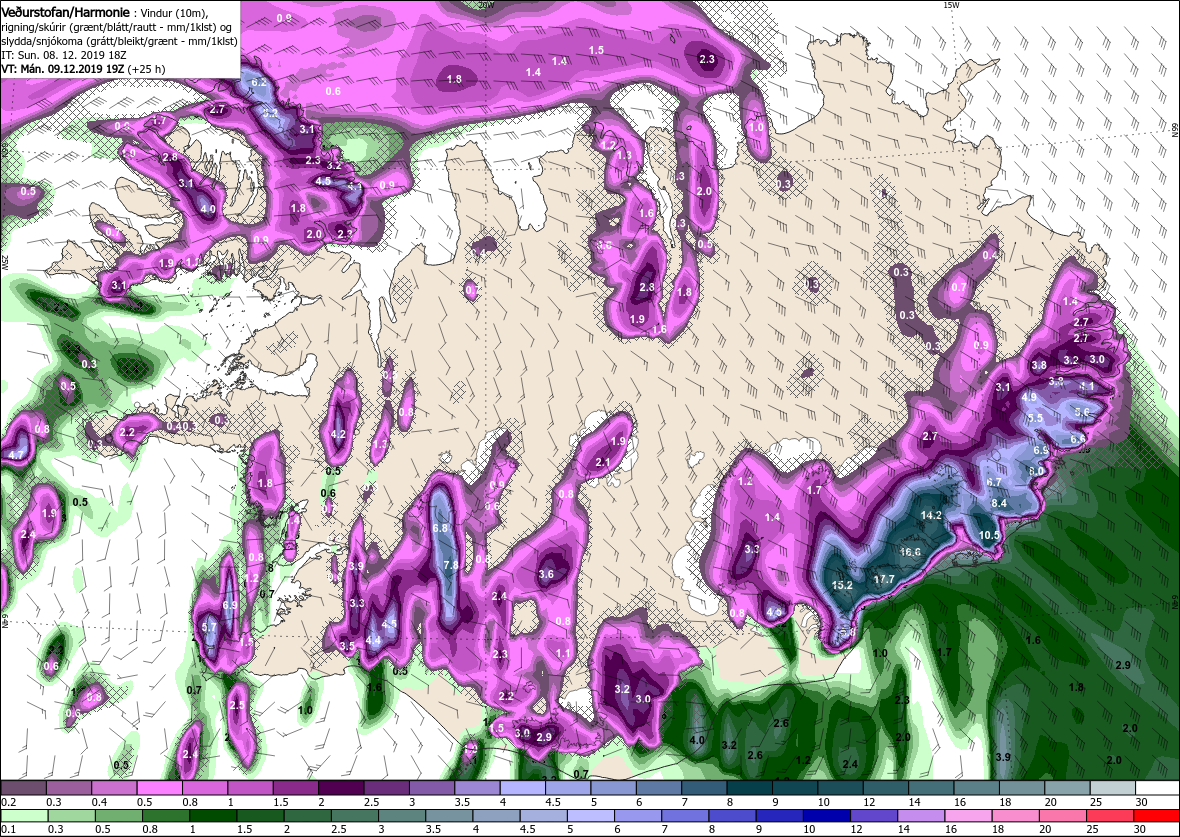This screenshot has height=837, width=1180.
Task: Click the 5.7 value in the southwest
Action: point(209,627)
